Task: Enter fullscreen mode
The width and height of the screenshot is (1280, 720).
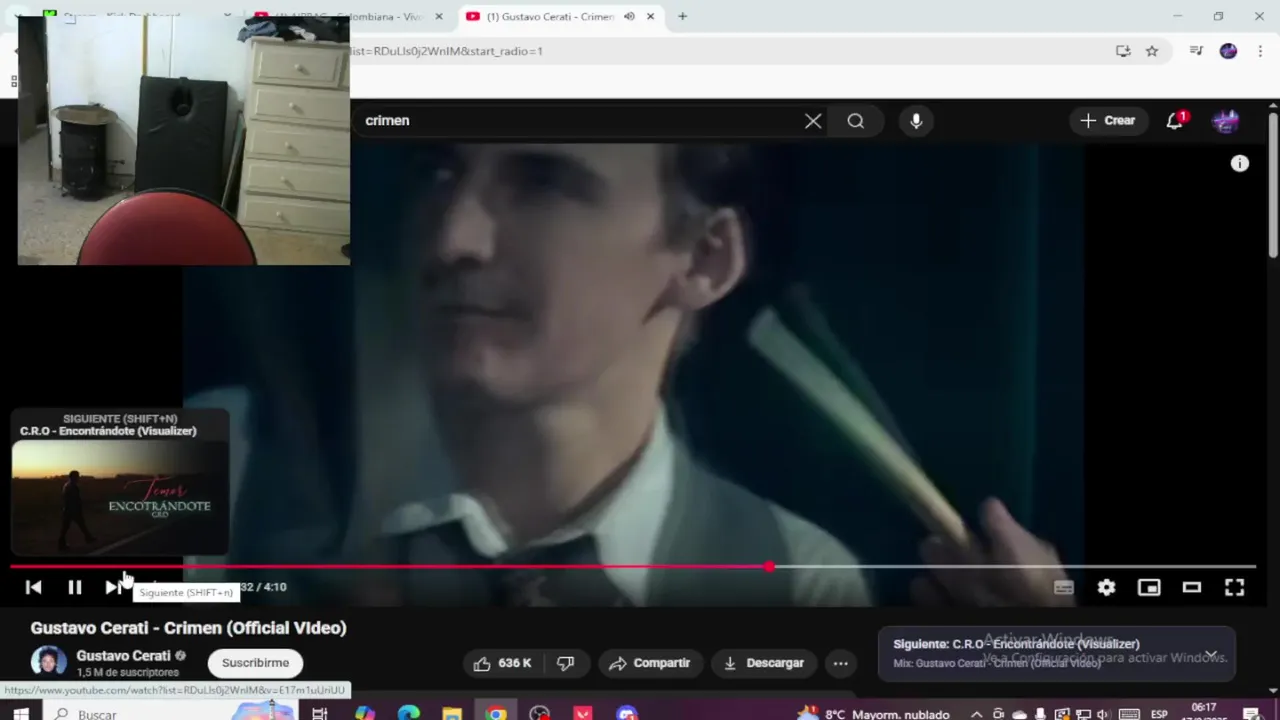Action: click(1235, 588)
